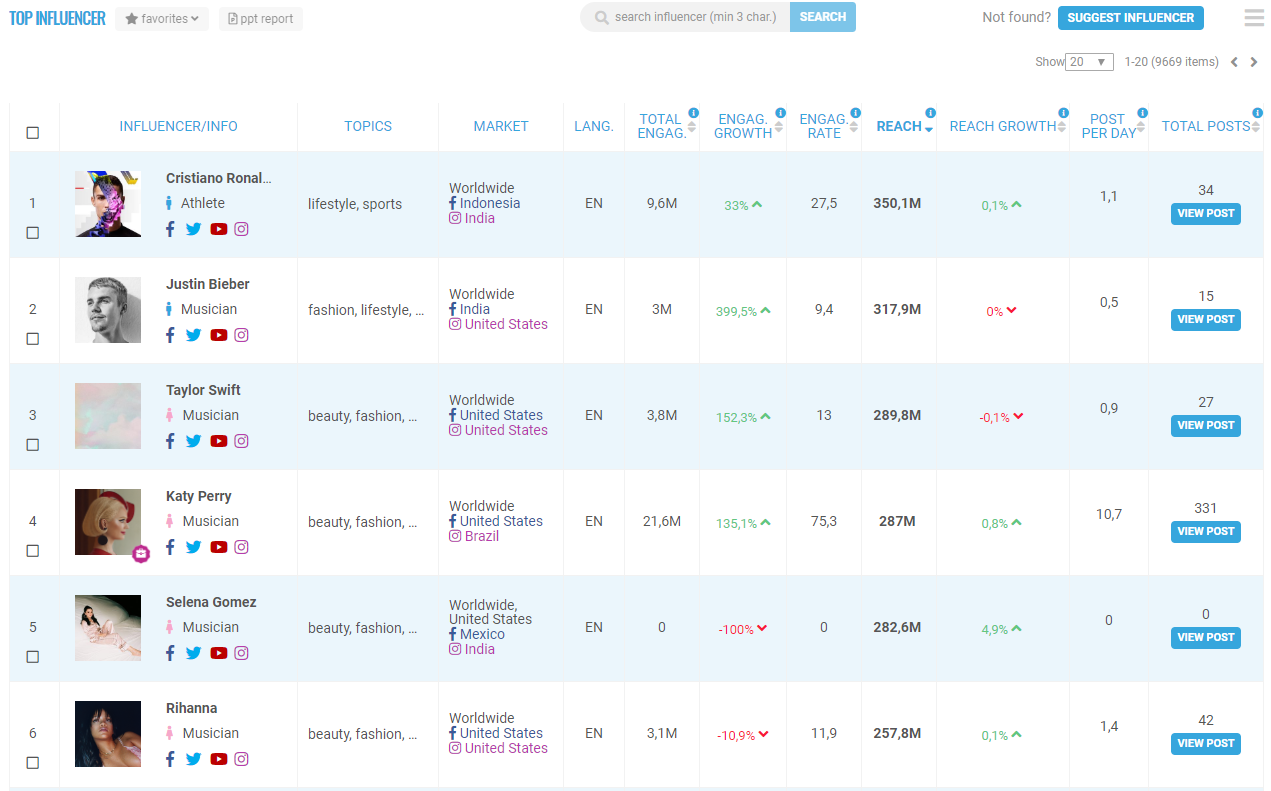Image resolution: width=1271 pixels, height=791 pixels.
Task: Open the Taylor Swift name link
Action: [203, 390]
